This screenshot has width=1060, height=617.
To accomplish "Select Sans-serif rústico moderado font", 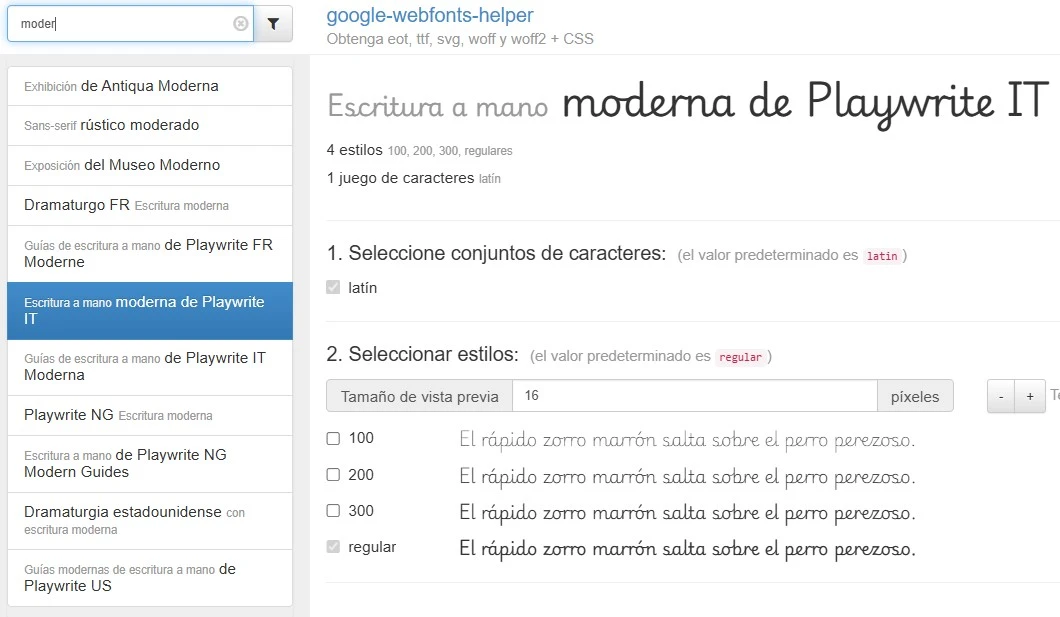I will 150,125.
